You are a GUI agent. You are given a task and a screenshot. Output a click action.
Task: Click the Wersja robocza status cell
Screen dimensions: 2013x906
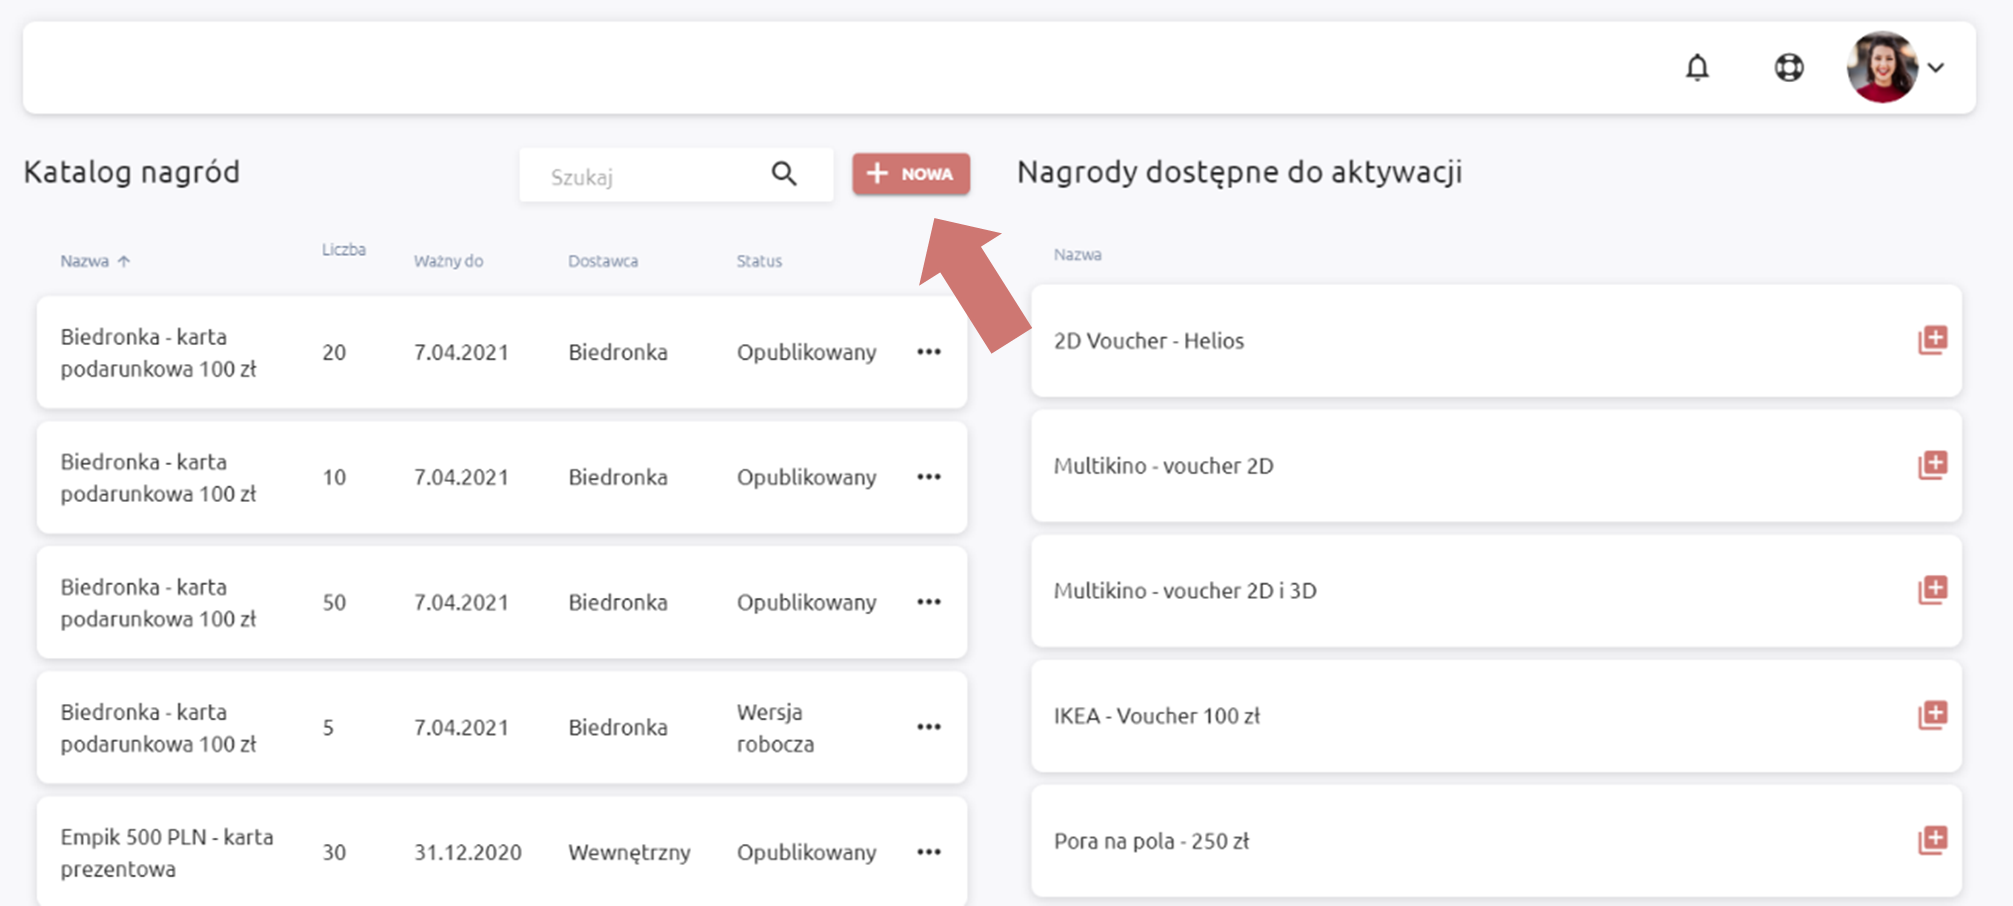(x=775, y=728)
